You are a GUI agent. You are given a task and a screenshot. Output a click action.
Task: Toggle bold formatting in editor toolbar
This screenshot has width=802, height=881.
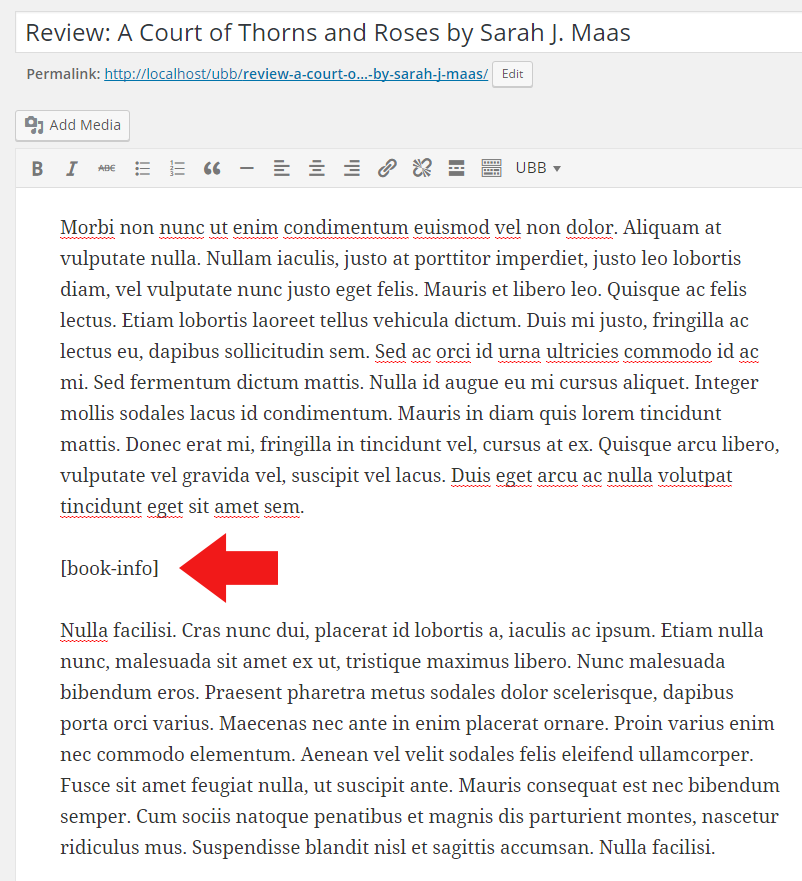click(x=37, y=169)
